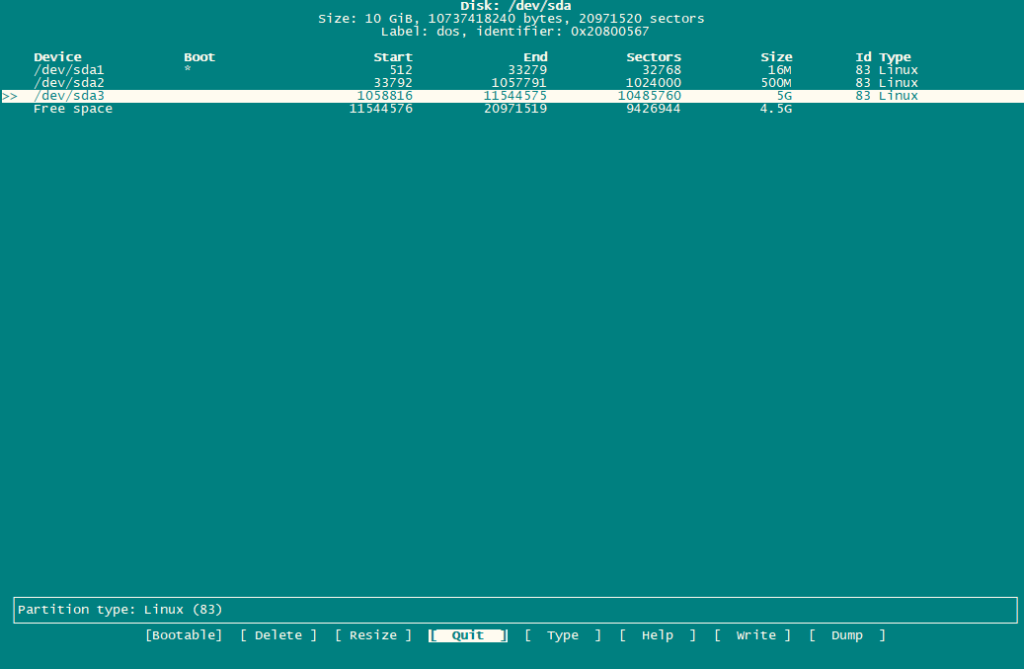Click the 4.5G free space size value

point(775,109)
